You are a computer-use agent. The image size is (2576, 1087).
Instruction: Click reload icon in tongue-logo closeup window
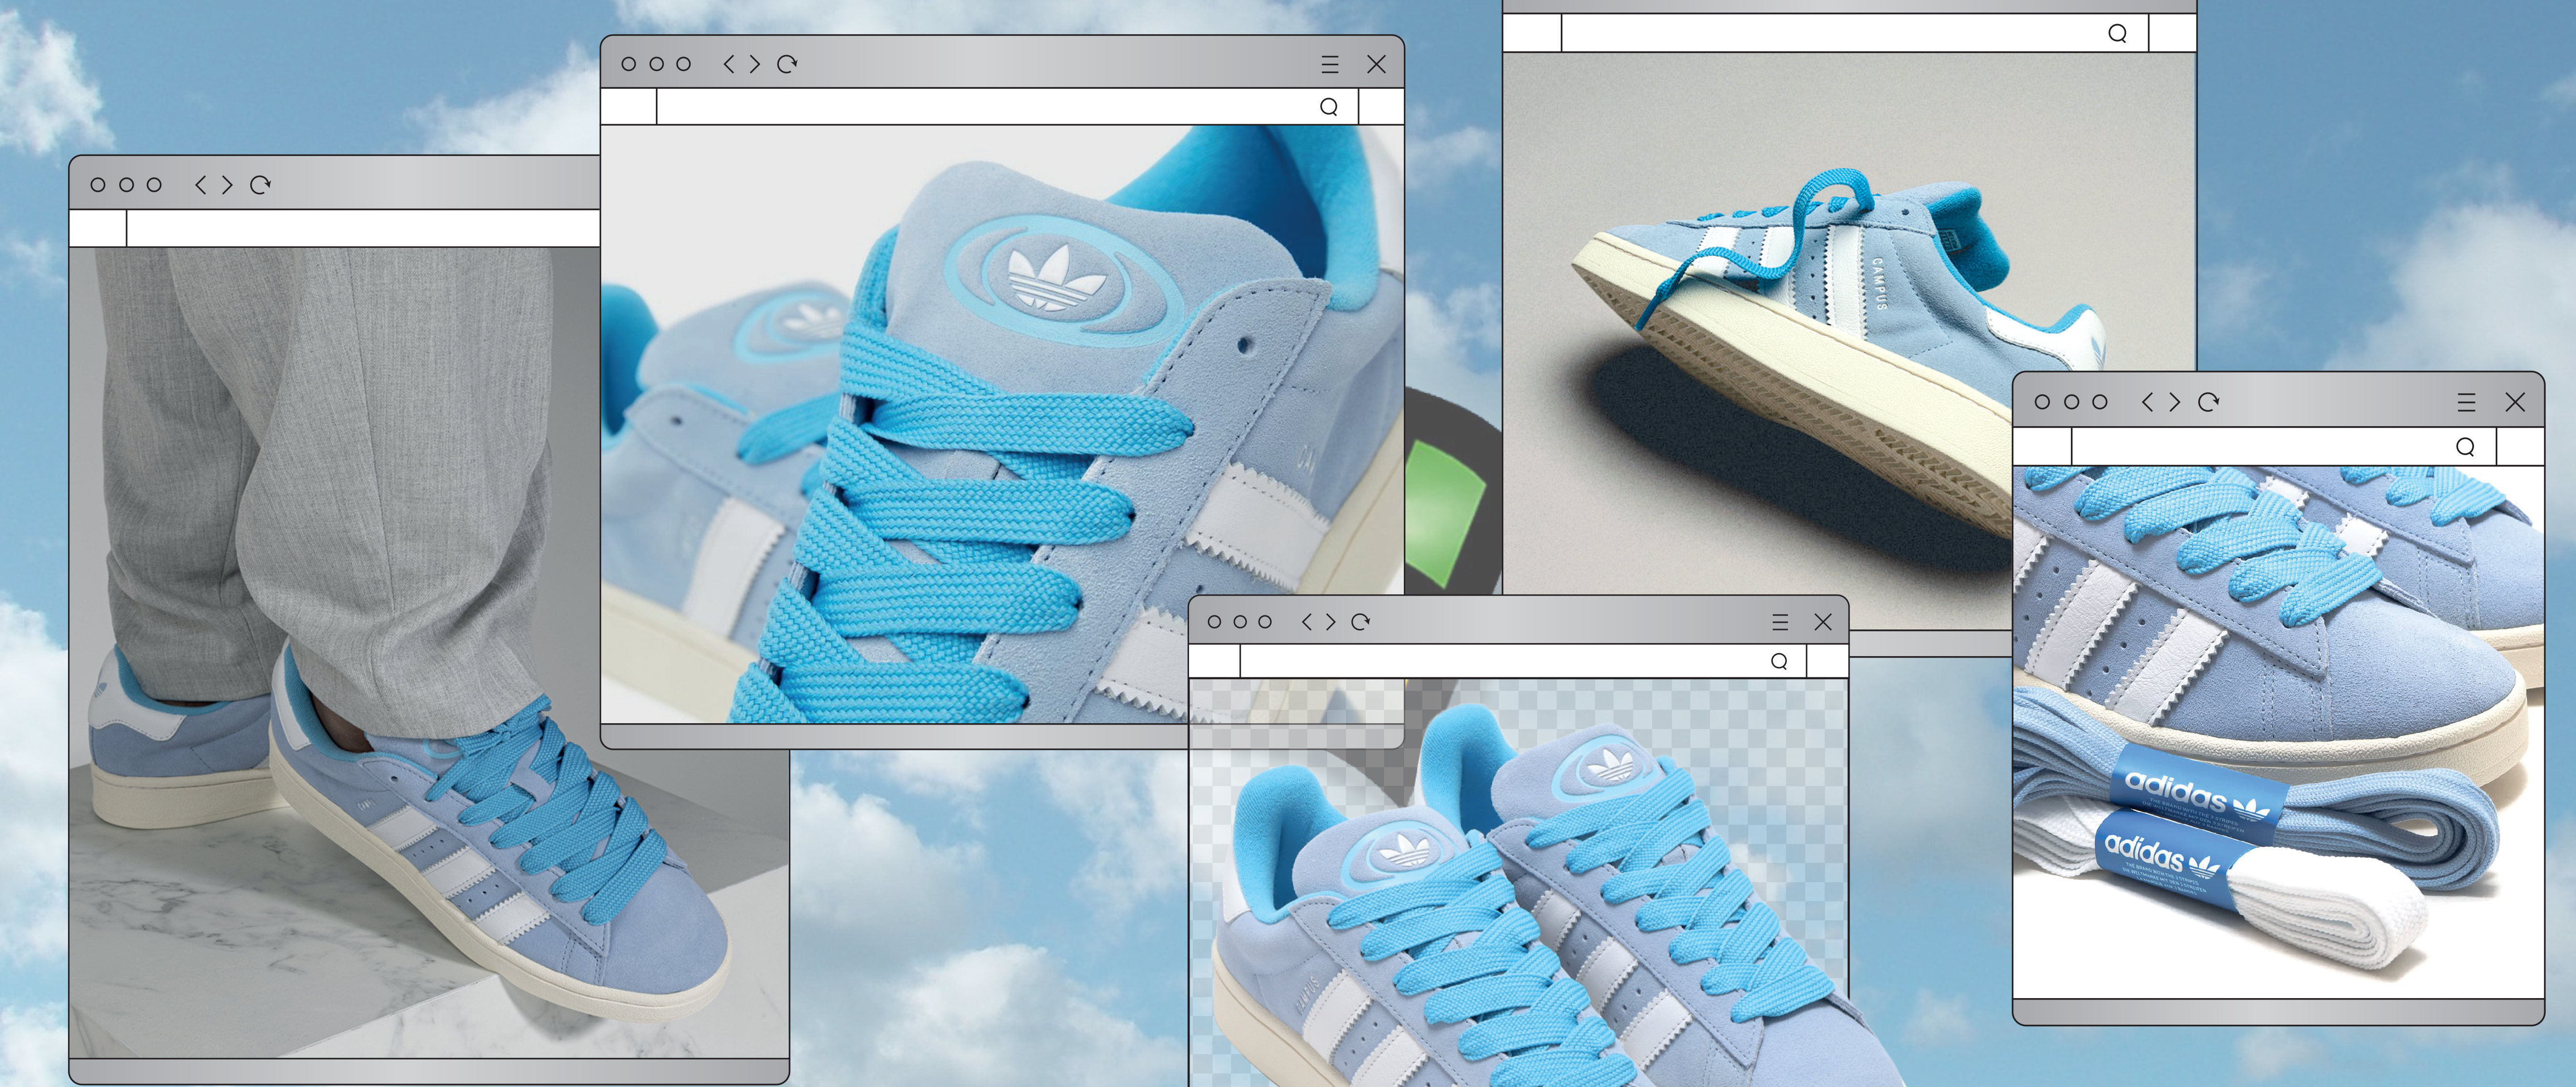coord(787,64)
